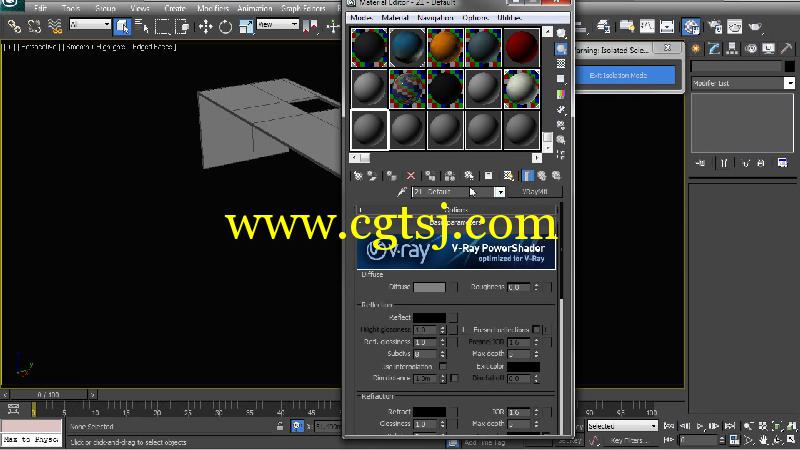Click the Play Animation button
800x450 pixels.
coord(700,426)
